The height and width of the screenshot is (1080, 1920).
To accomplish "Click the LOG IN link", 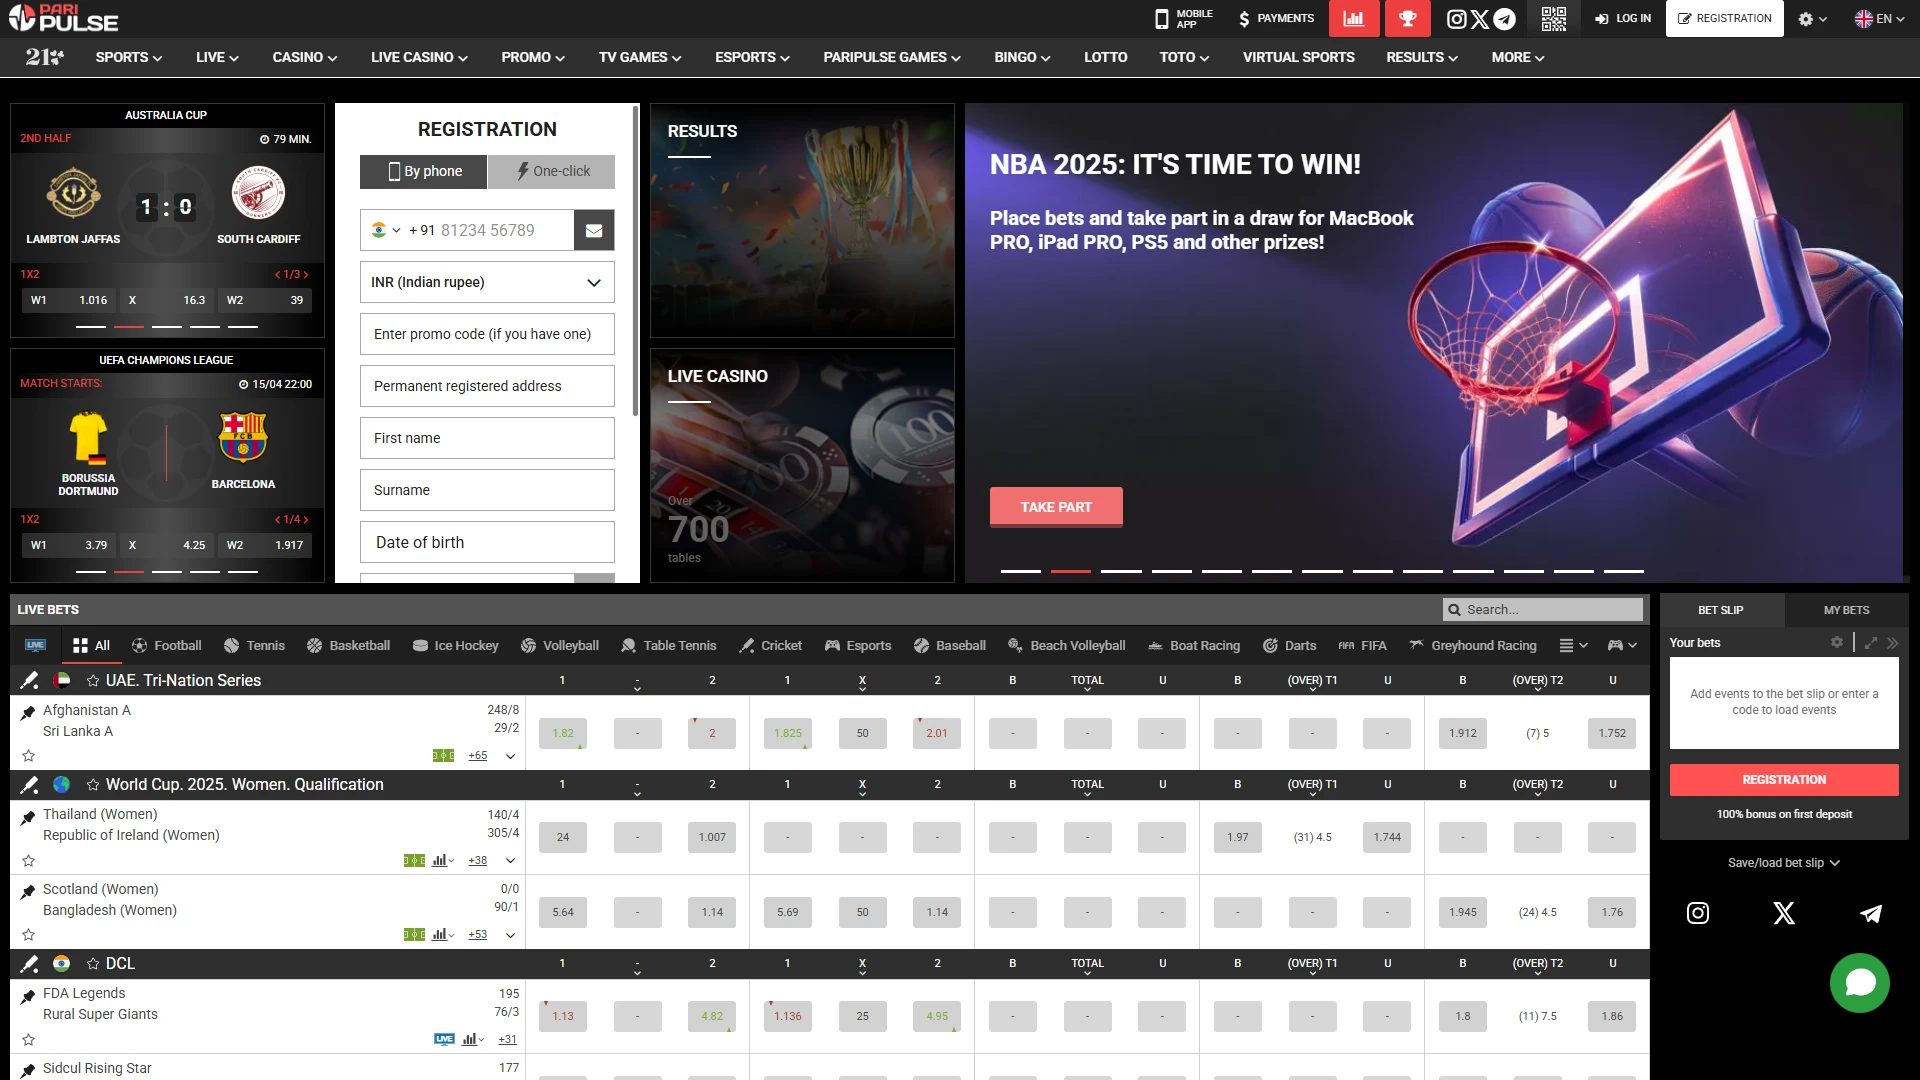I will (x=1630, y=18).
